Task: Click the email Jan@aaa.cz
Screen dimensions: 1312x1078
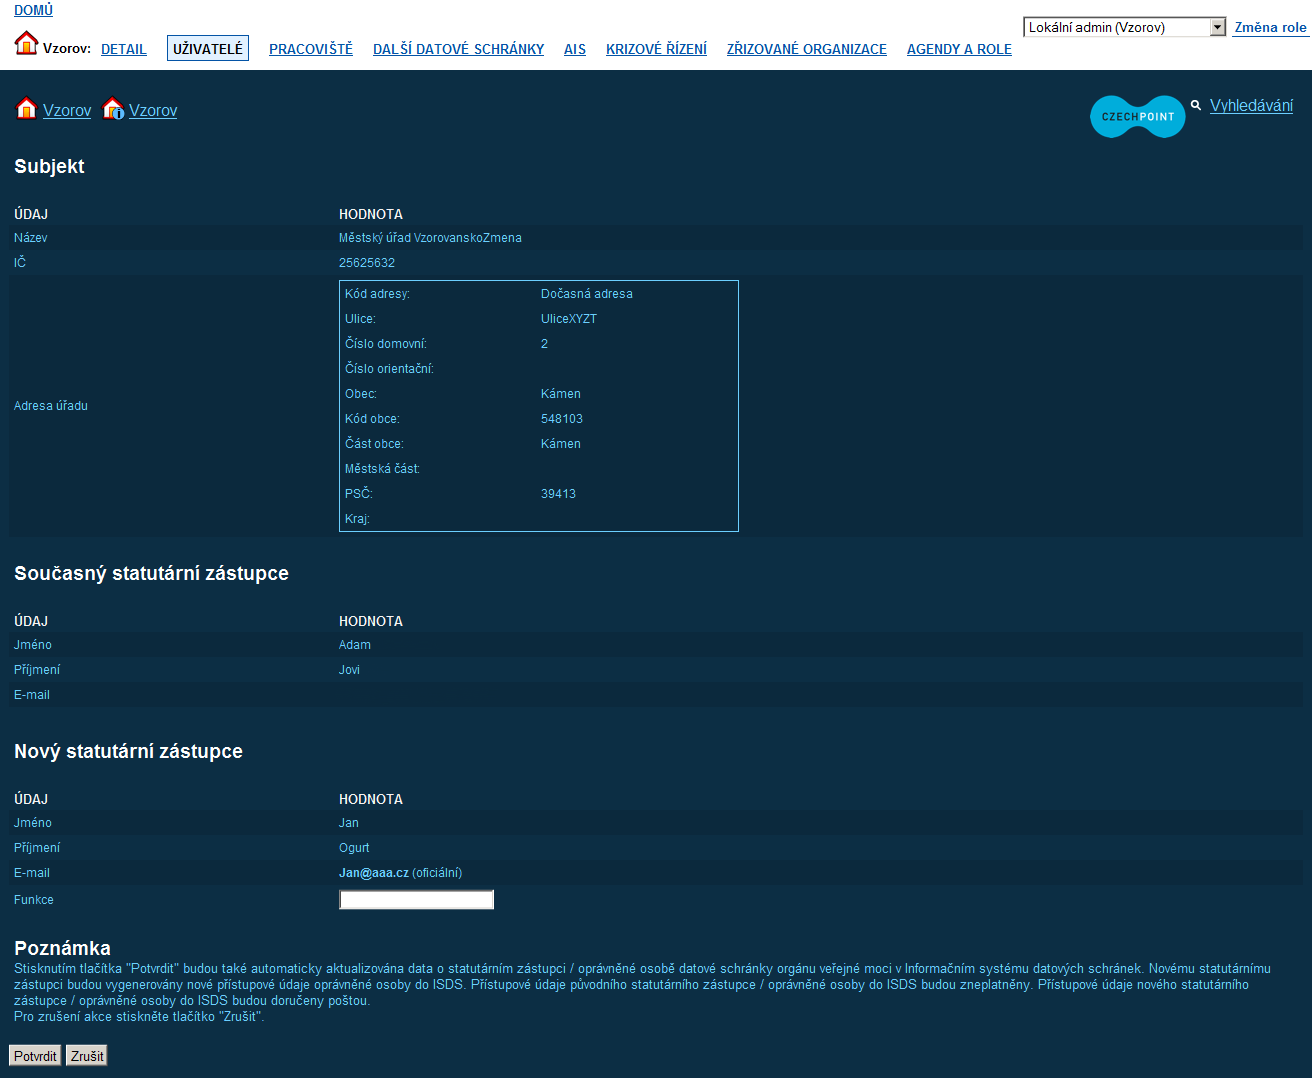Action: pos(374,873)
